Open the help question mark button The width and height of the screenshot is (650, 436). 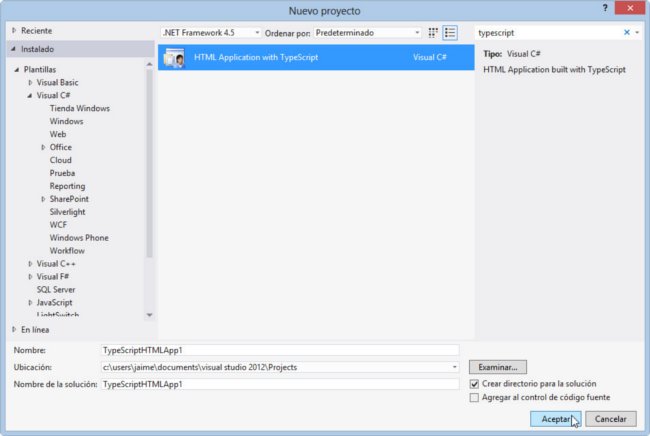(605, 8)
